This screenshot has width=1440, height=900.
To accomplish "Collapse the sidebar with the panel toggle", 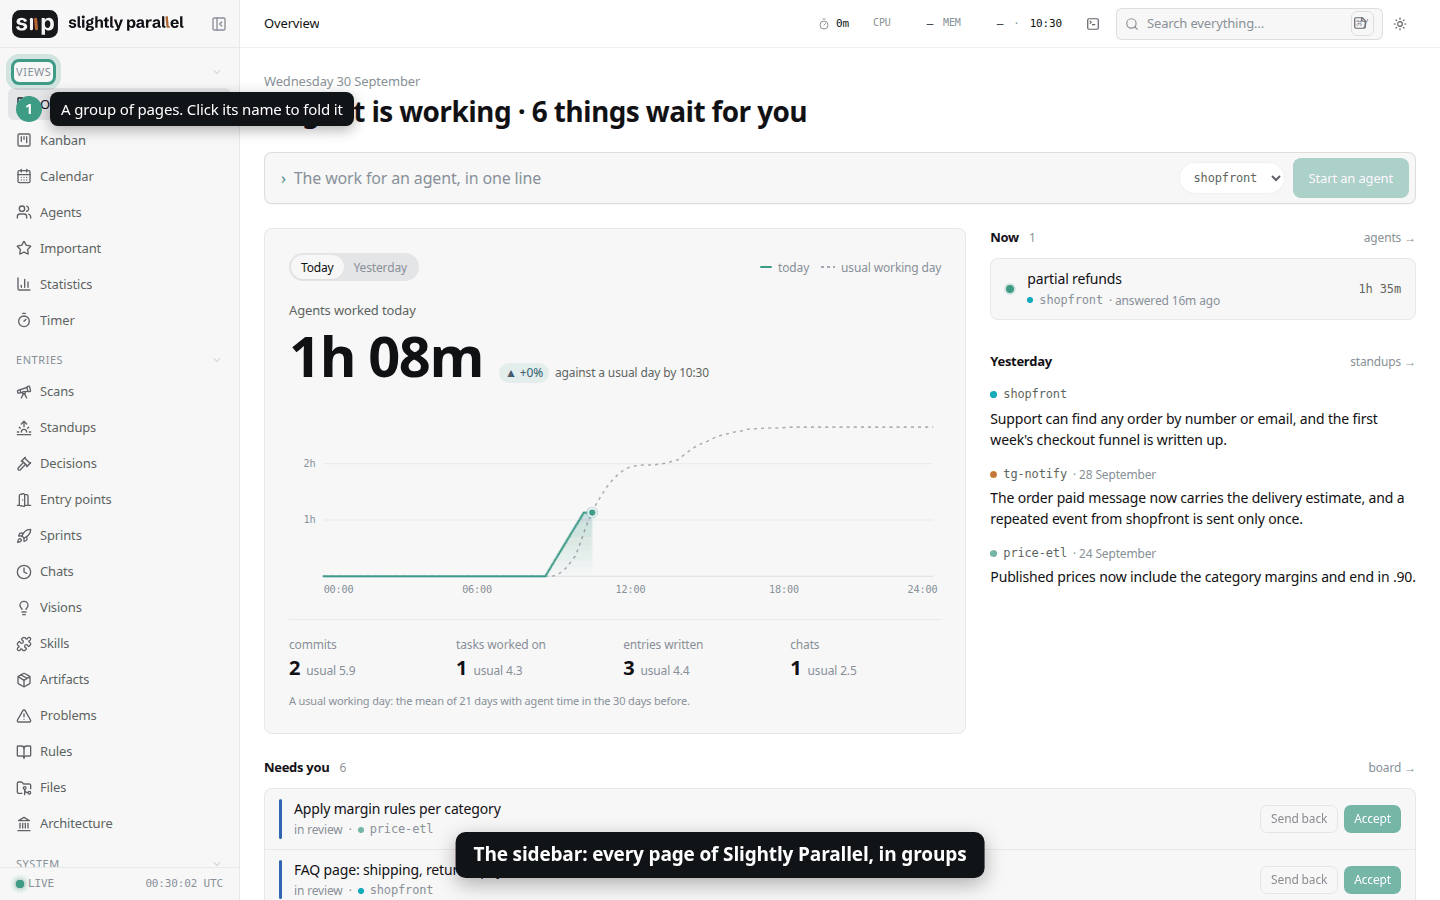I will pos(219,24).
